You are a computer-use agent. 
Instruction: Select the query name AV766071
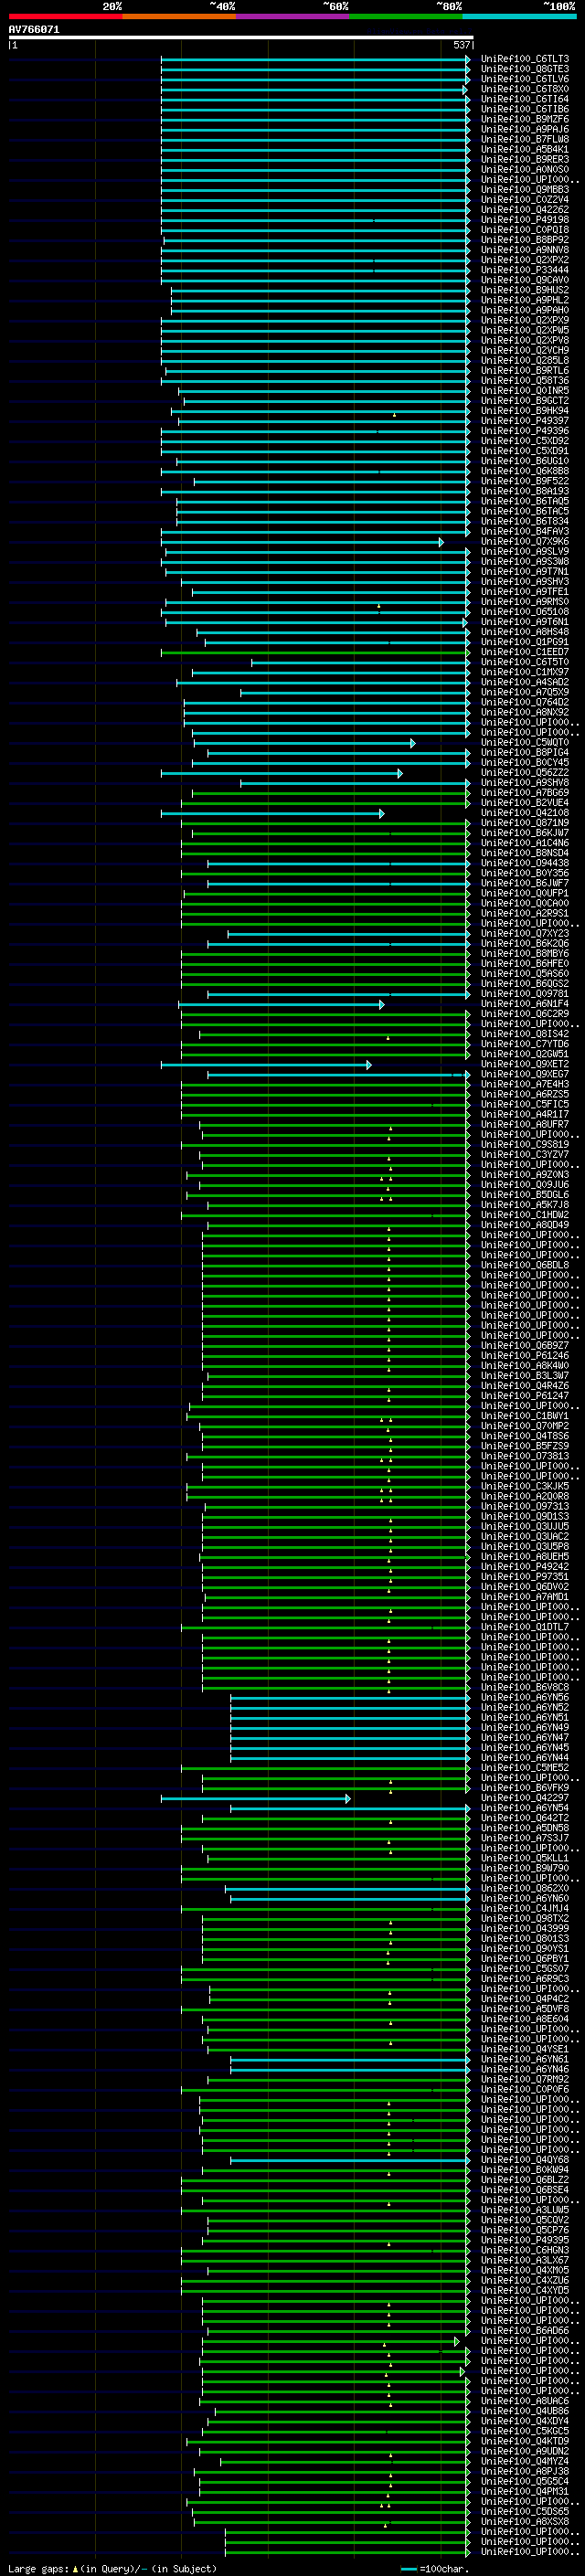coord(34,30)
